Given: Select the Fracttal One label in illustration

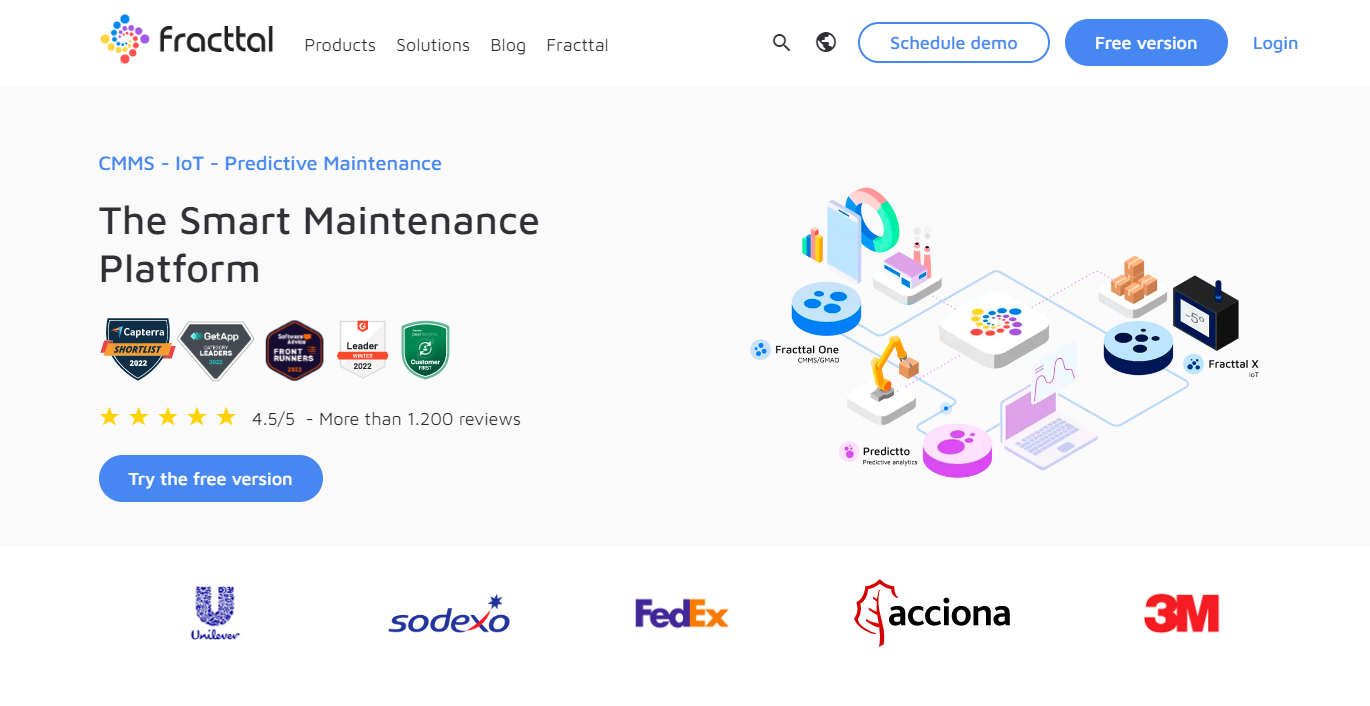Looking at the screenshot, I should (806, 351).
